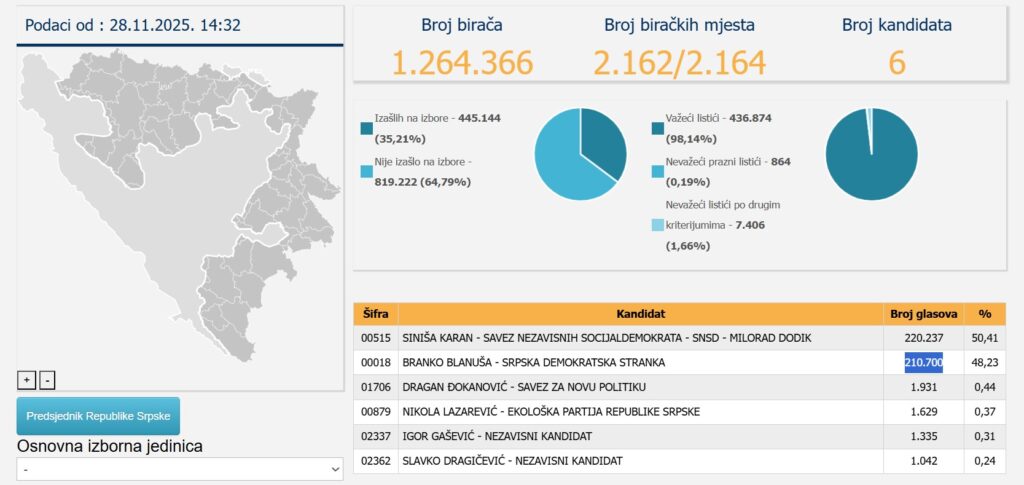The image size is (1024, 485).
Task: Click the Važeći listići legend swatch
Action: click(657, 128)
